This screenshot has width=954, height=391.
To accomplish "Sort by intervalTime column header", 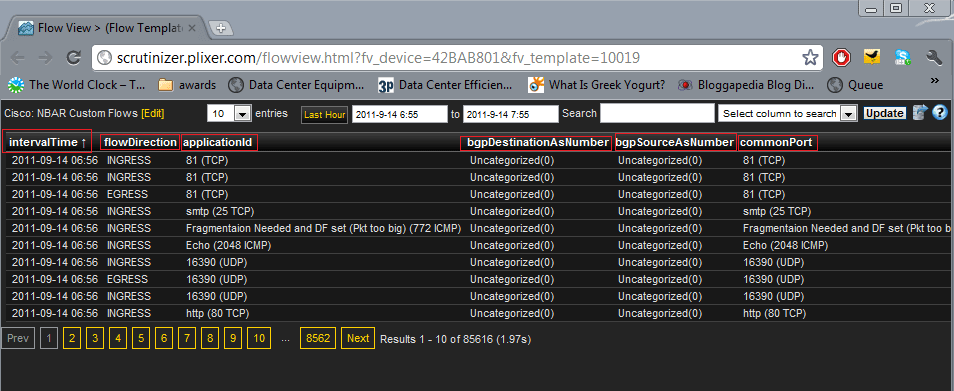I will coord(47,142).
